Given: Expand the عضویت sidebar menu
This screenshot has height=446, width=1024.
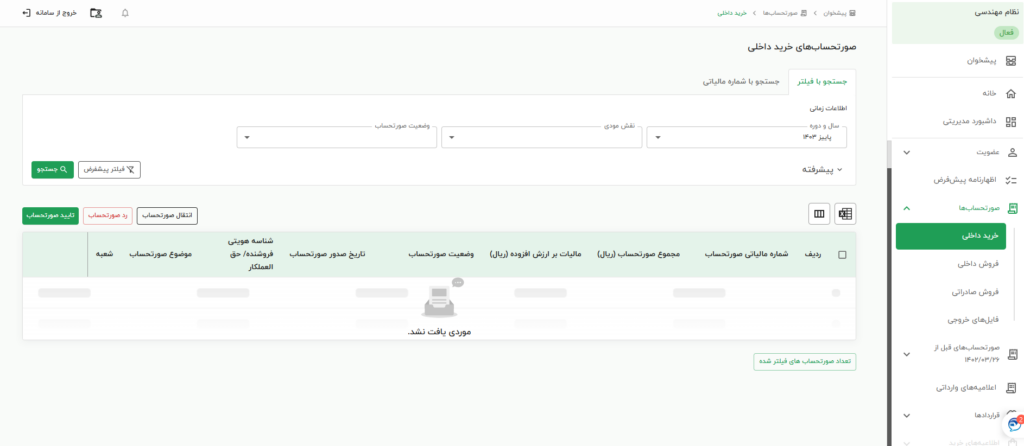Looking at the screenshot, I should pyautogui.click(x=958, y=152).
